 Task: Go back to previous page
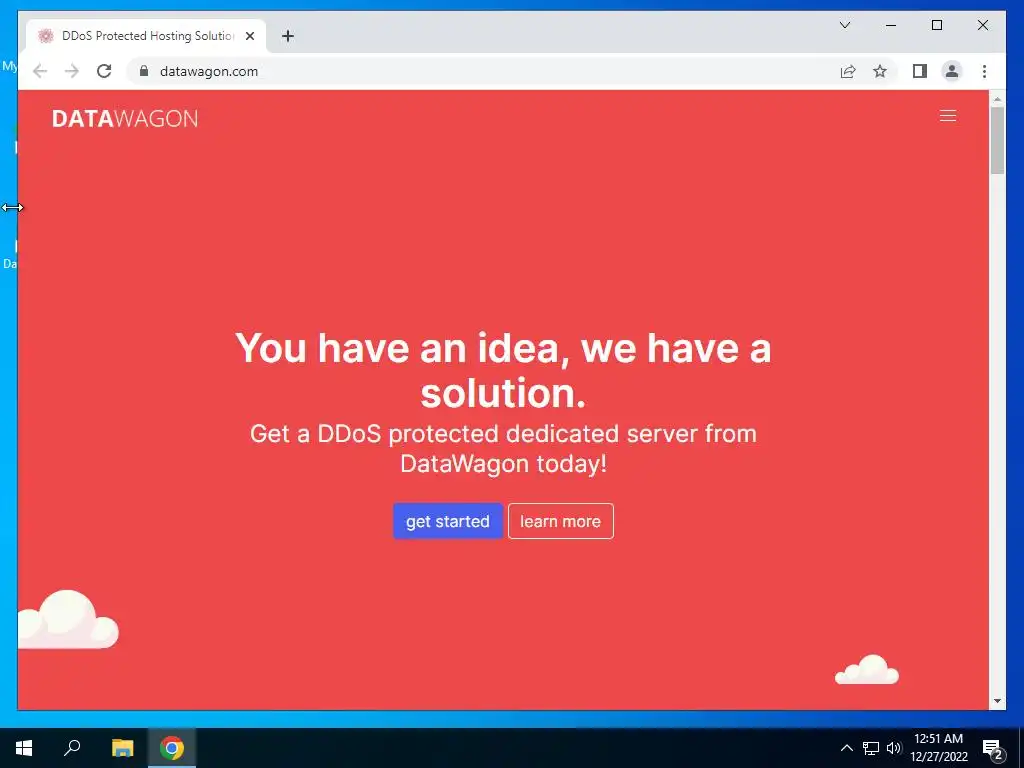(x=40, y=71)
